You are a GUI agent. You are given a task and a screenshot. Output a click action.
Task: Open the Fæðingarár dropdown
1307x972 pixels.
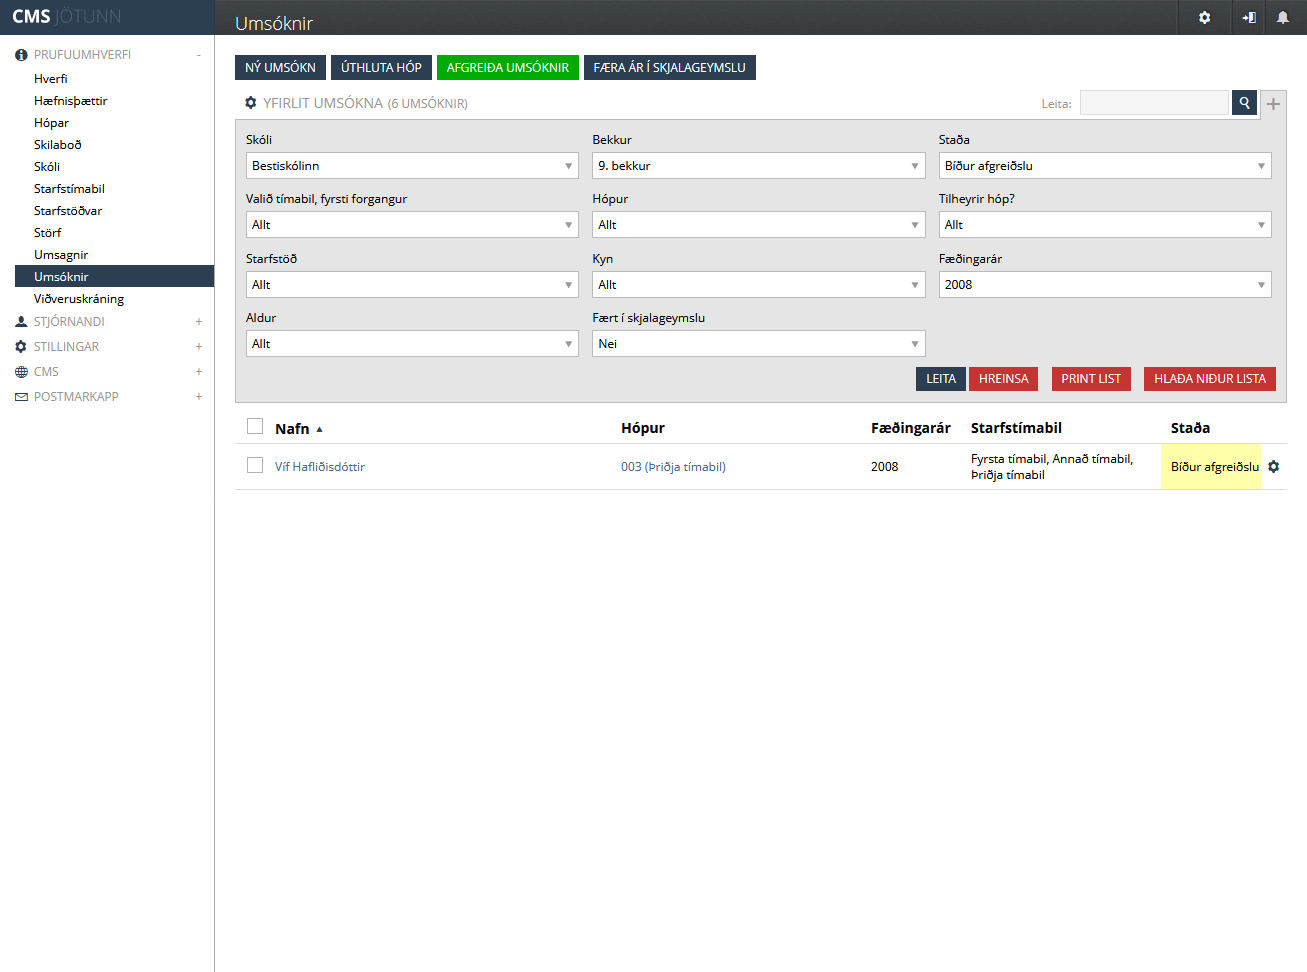[x=1104, y=285]
